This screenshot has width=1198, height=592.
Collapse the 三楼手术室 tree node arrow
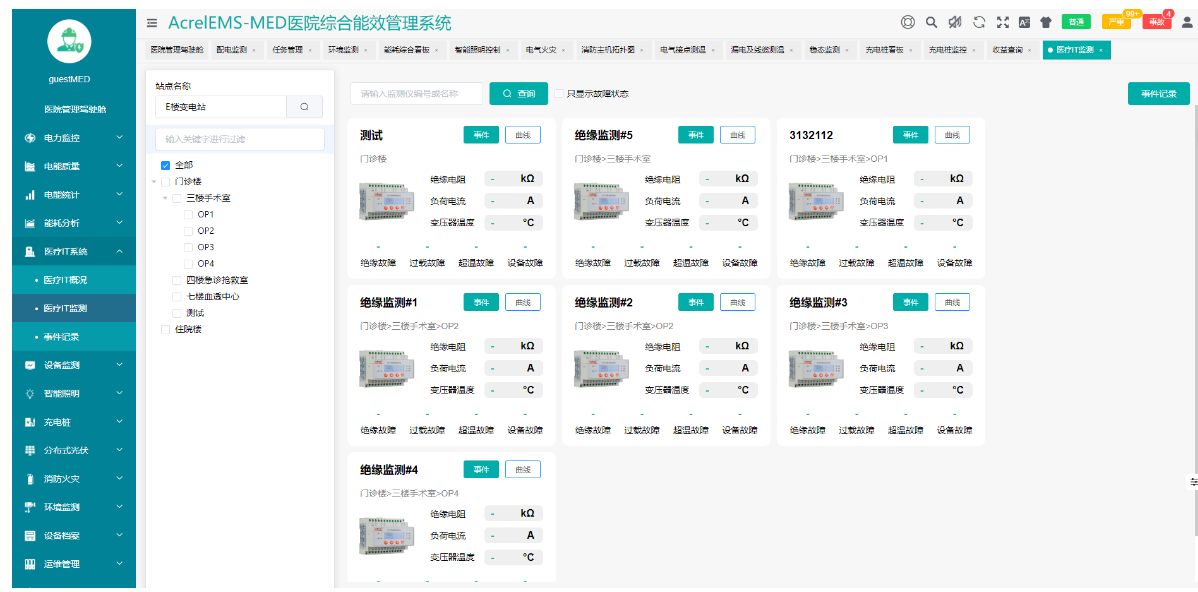(165, 198)
